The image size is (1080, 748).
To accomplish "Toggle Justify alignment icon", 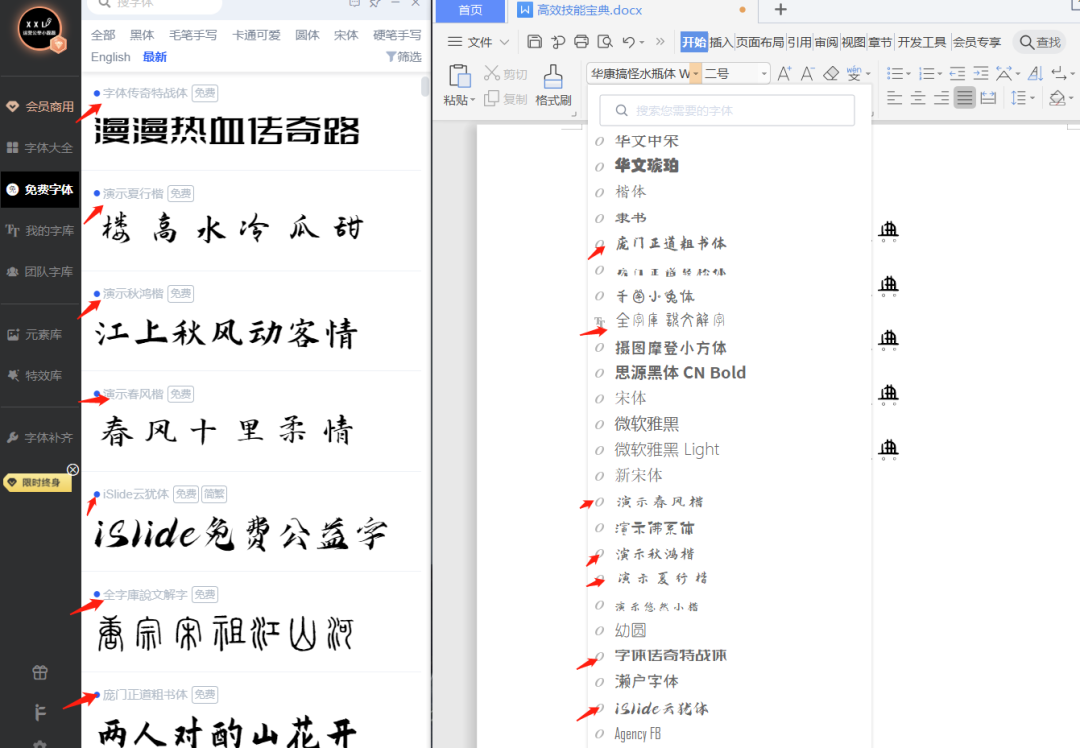I will (x=965, y=98).
